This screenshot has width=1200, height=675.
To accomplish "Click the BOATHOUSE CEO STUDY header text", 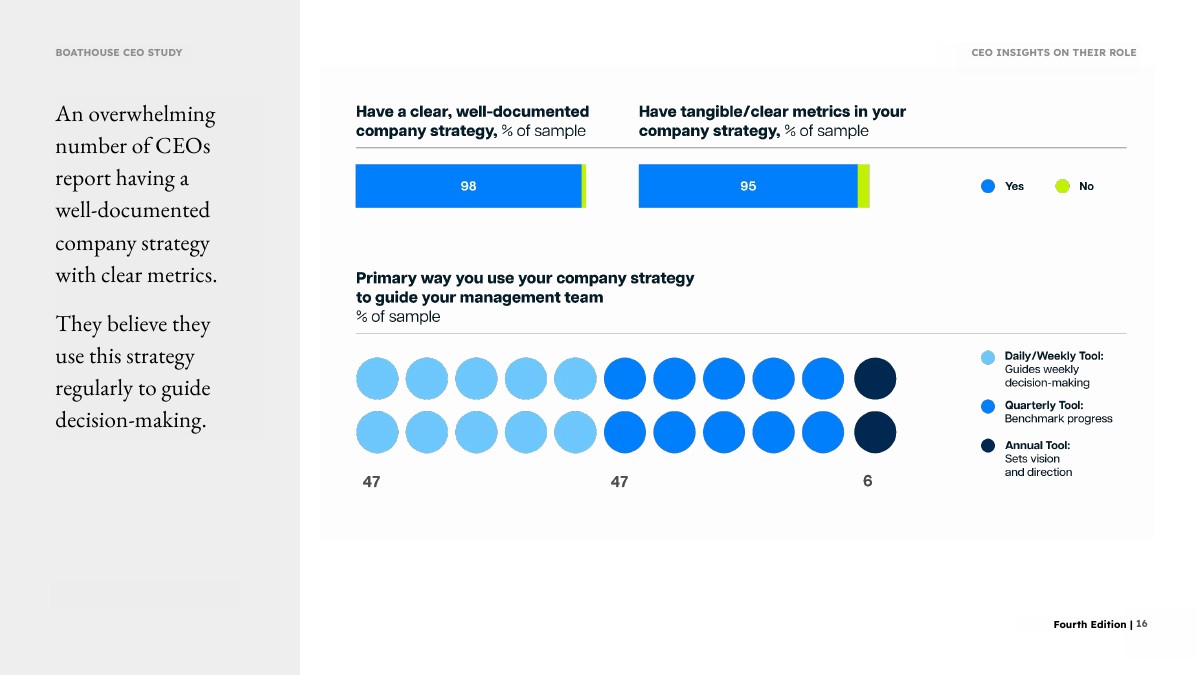I will (x=119, y=52).
